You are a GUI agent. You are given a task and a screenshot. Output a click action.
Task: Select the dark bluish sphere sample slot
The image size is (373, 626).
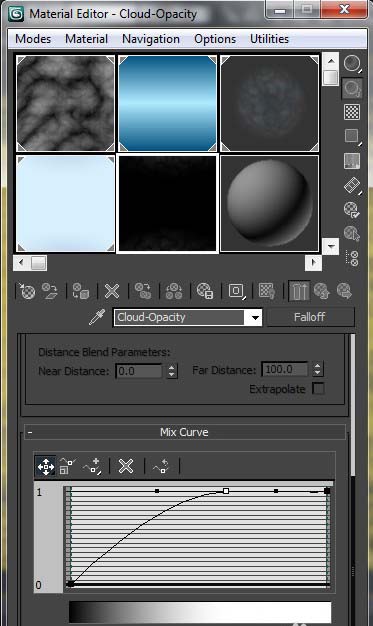[x=270, y=103]
